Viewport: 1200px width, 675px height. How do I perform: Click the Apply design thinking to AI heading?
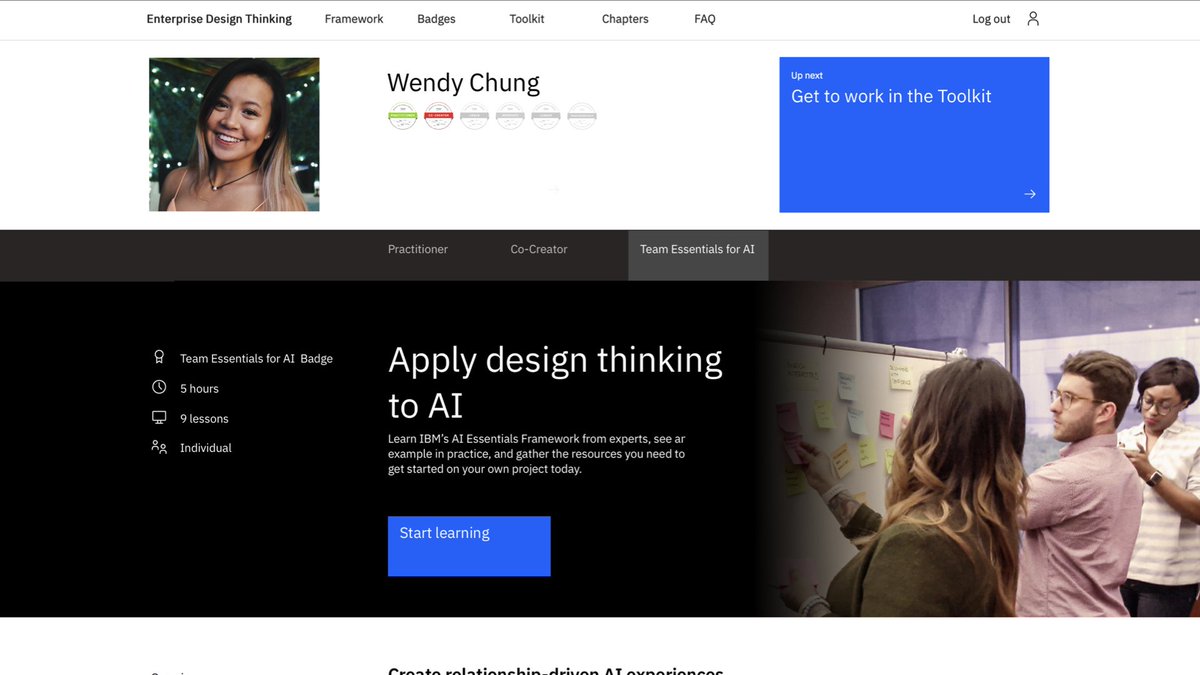pos(555,382)
